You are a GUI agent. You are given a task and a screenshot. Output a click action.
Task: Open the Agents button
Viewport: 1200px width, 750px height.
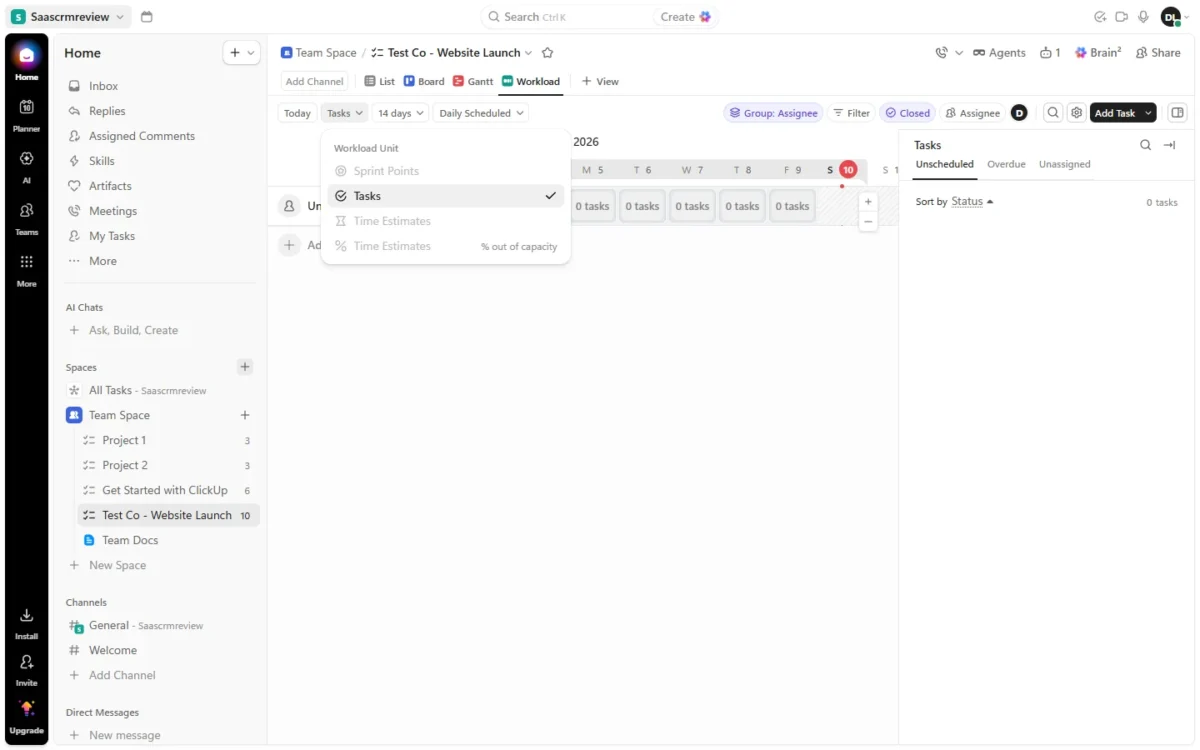[999, 53]
